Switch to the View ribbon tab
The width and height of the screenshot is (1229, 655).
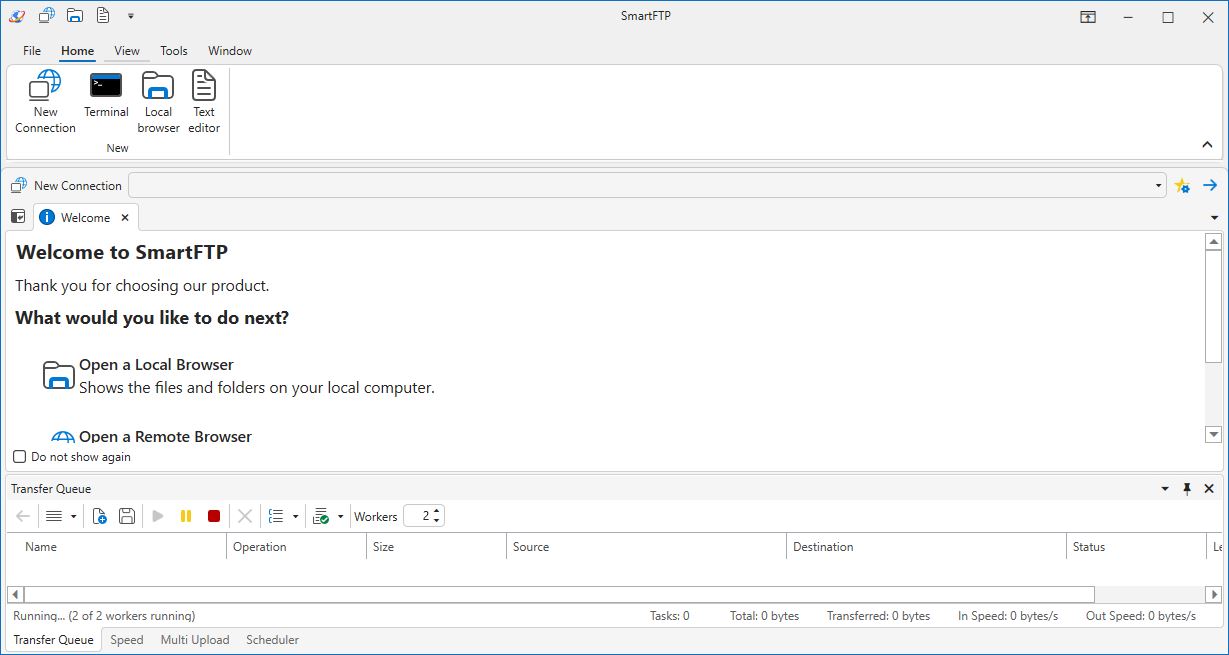127,51
